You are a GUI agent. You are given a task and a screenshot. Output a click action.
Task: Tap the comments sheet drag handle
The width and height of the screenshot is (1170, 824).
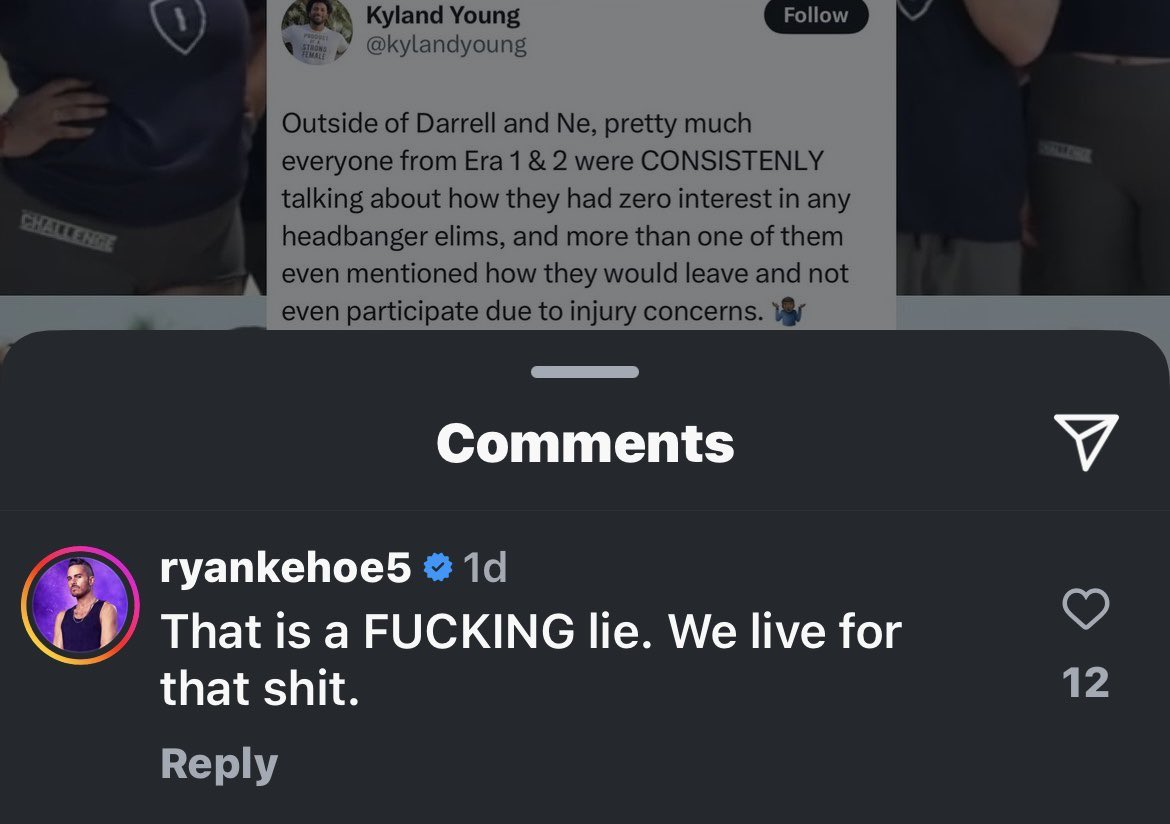(x=585, y=372)
